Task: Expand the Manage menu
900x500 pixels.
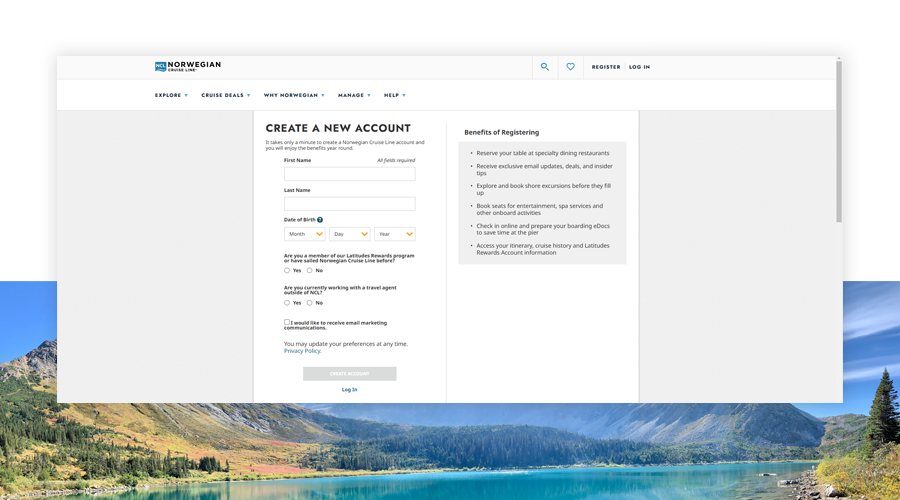Action: click(x=354, y=95)
